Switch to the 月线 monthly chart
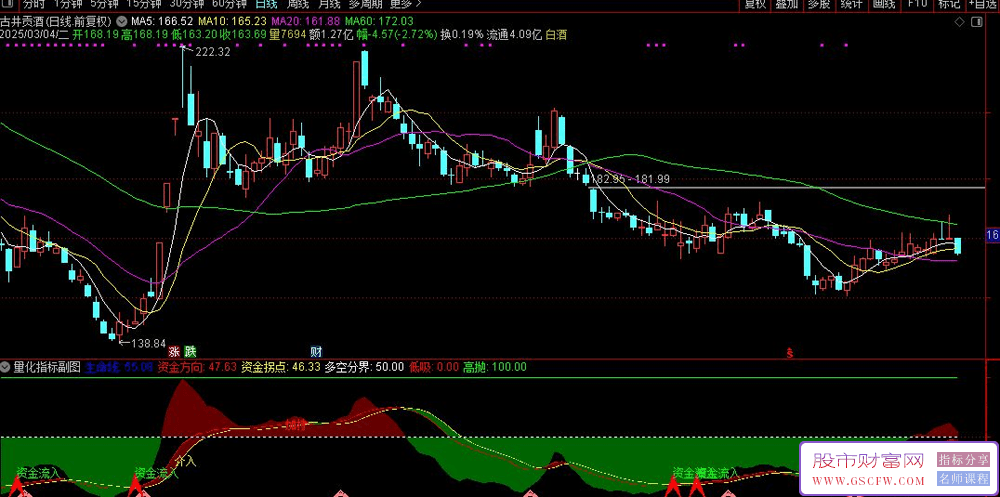Image resolution: width=1000 pixels, height=497 pixels. tap(329, 4)
